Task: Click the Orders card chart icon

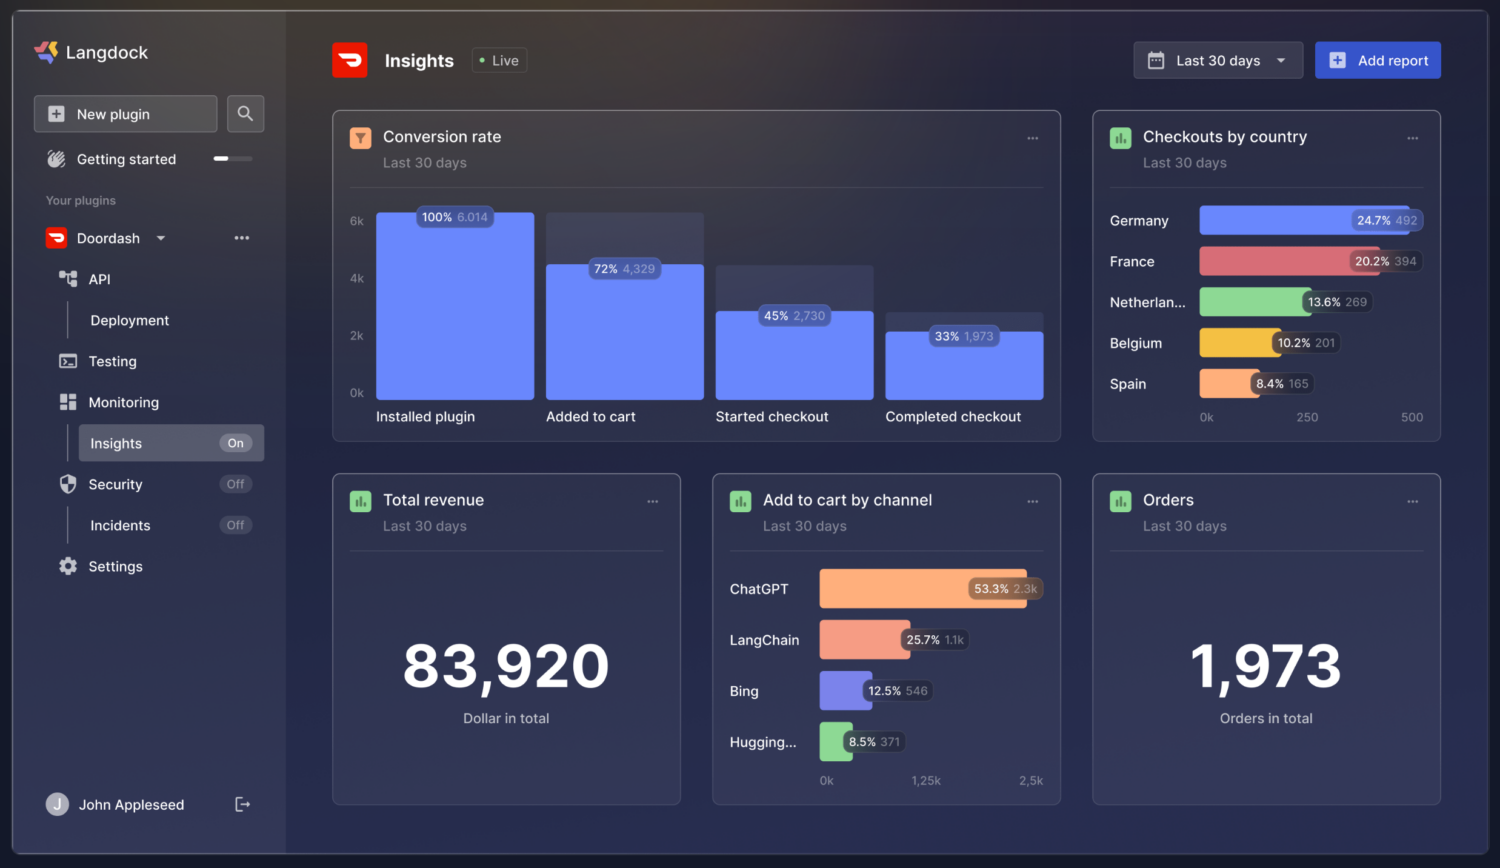Action: (x=1120, y=501)
